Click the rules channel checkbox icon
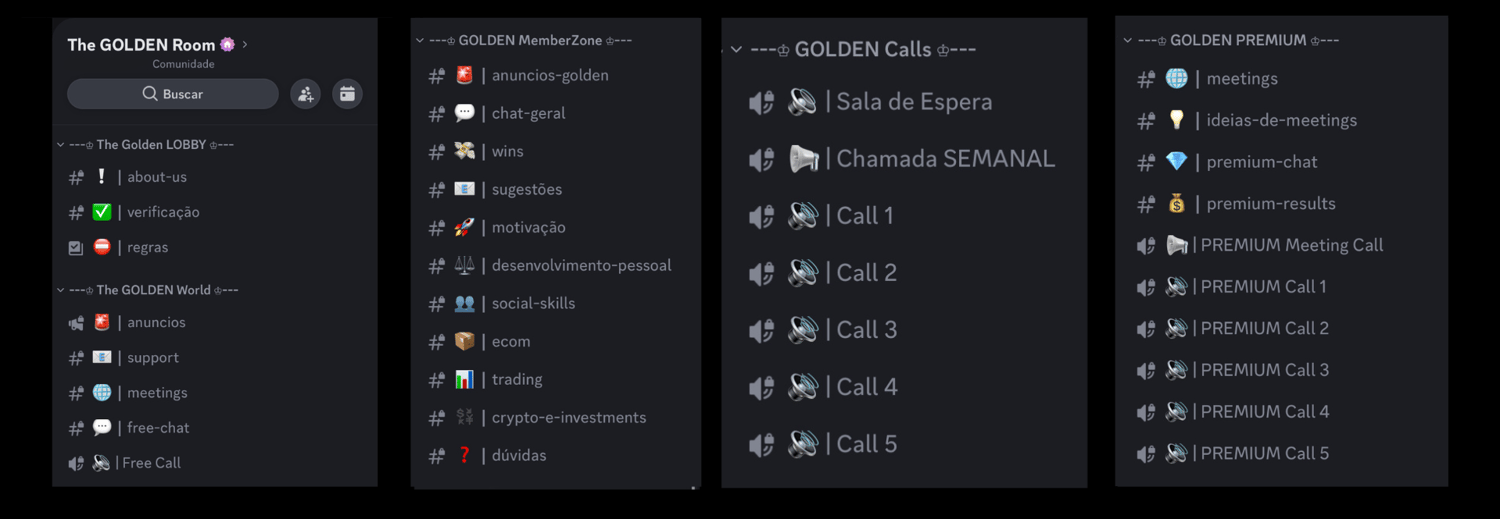 (76, 248)
